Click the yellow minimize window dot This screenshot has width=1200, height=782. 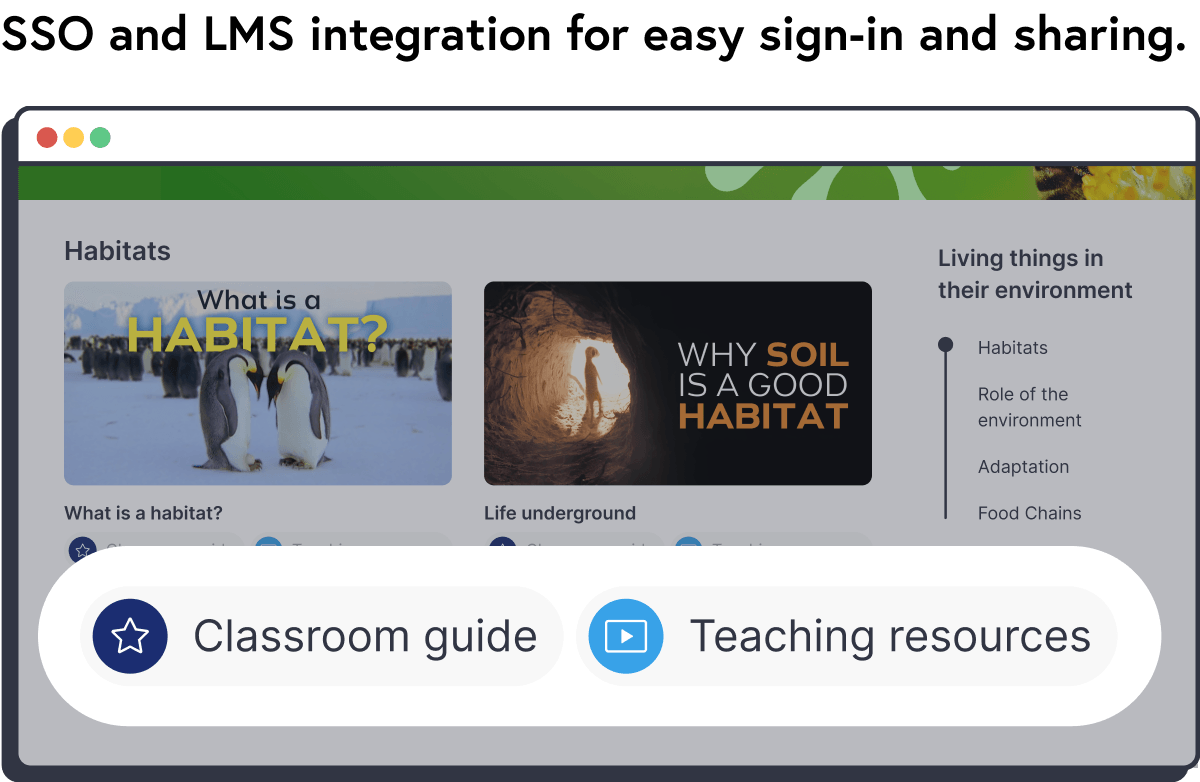[x=74, y=138]
